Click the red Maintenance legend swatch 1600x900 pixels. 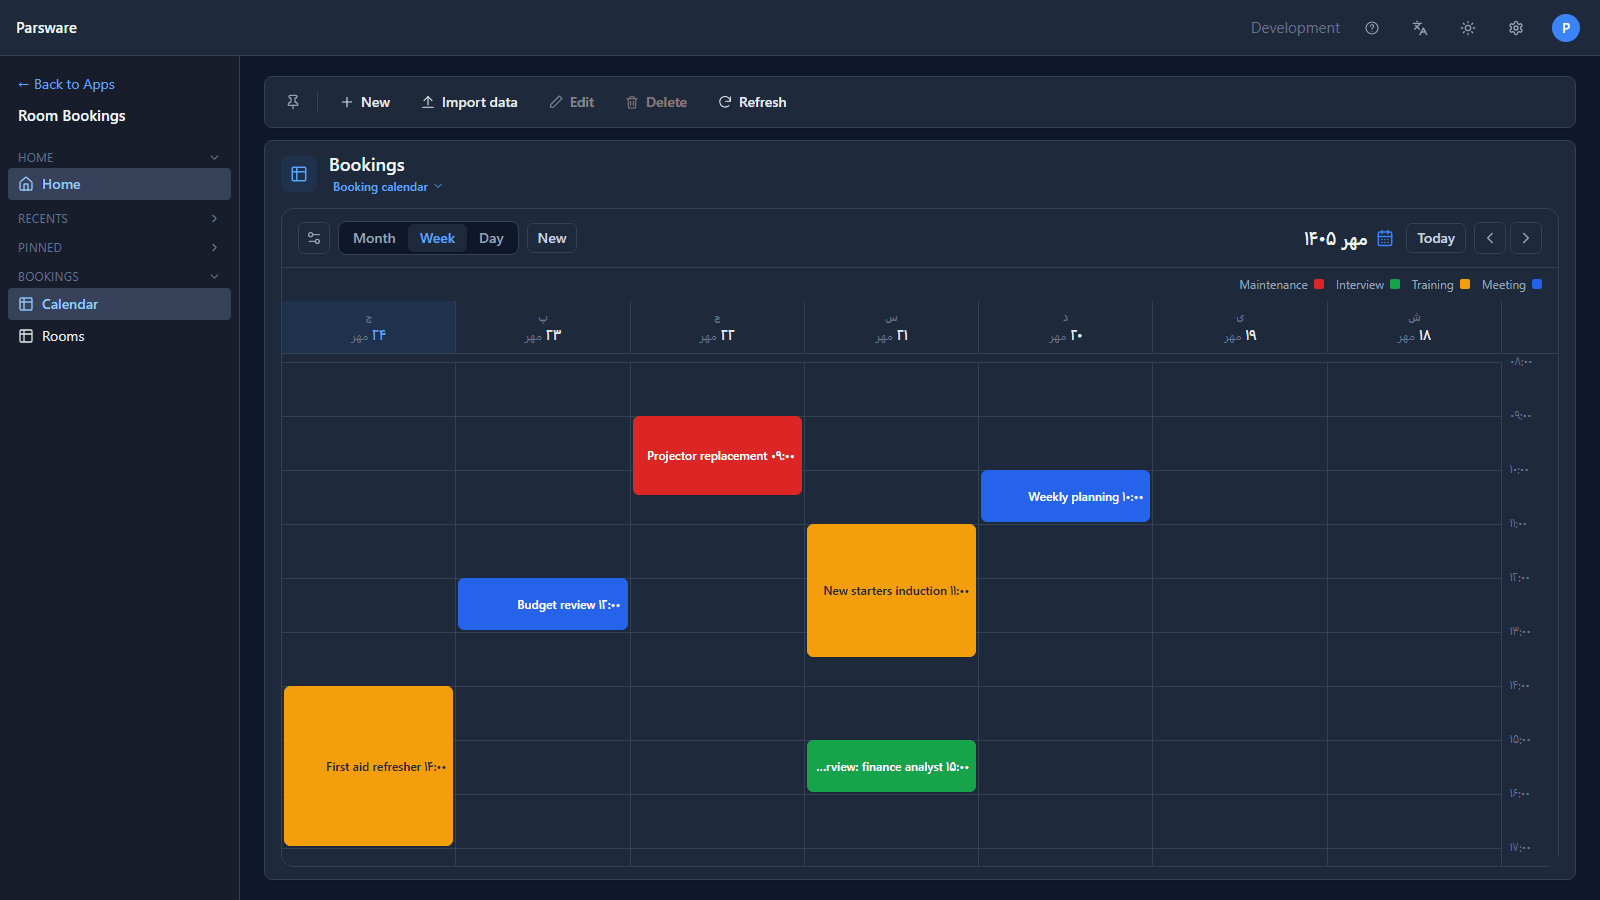click(x=1319, y=285)
